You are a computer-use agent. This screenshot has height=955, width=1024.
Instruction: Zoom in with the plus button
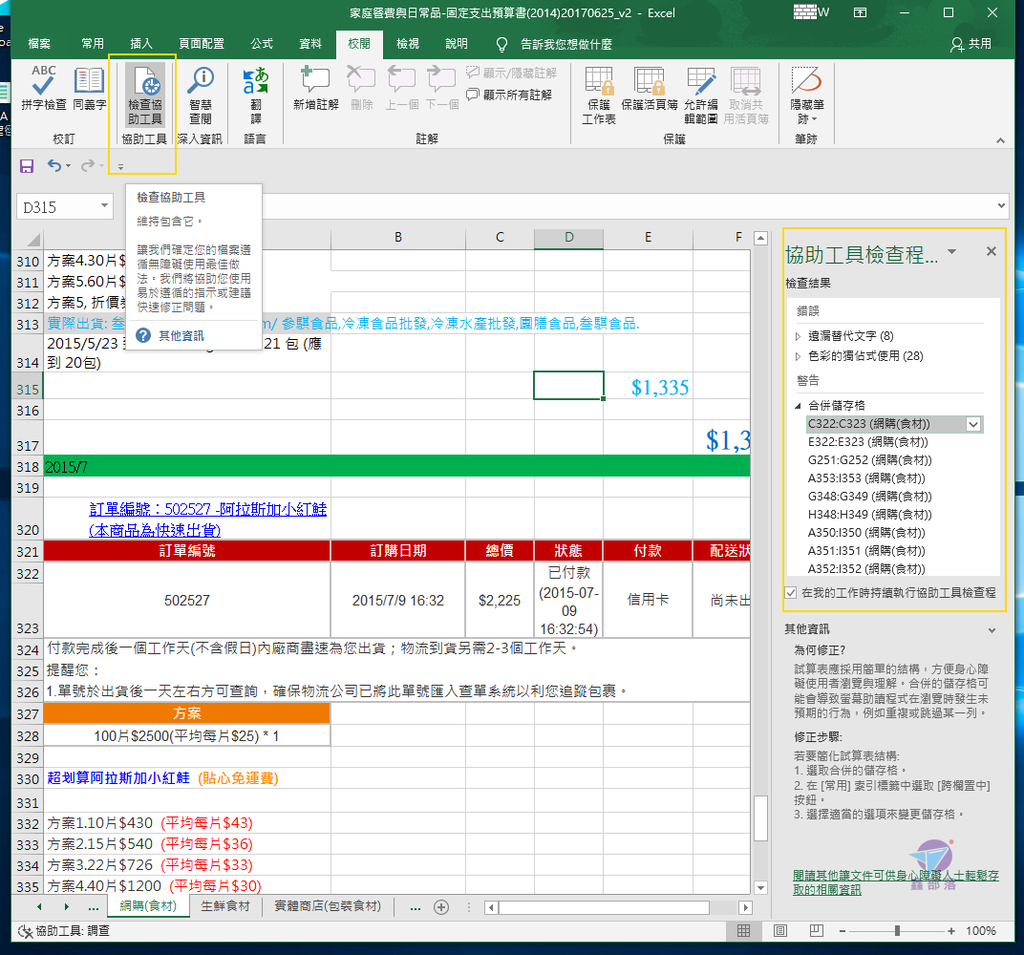click(x=951, y=931)
